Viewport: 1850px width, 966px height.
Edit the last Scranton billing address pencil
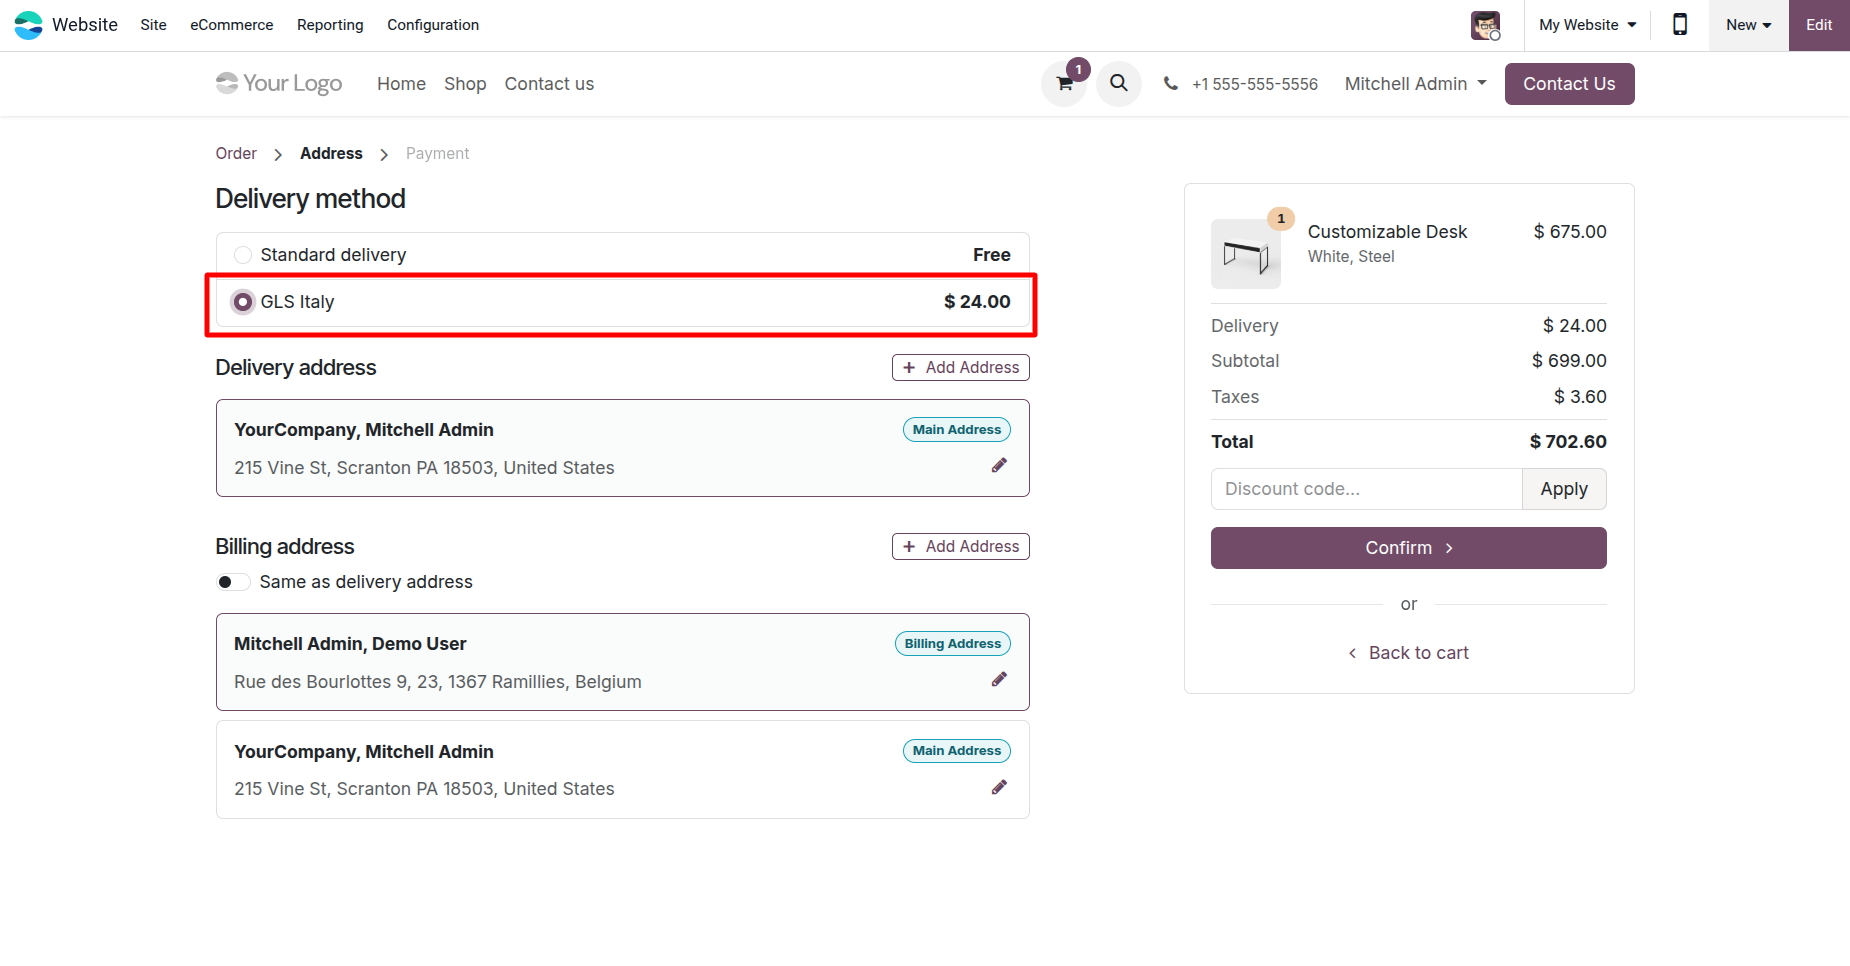pyautogui.click(x=999, y=787)
